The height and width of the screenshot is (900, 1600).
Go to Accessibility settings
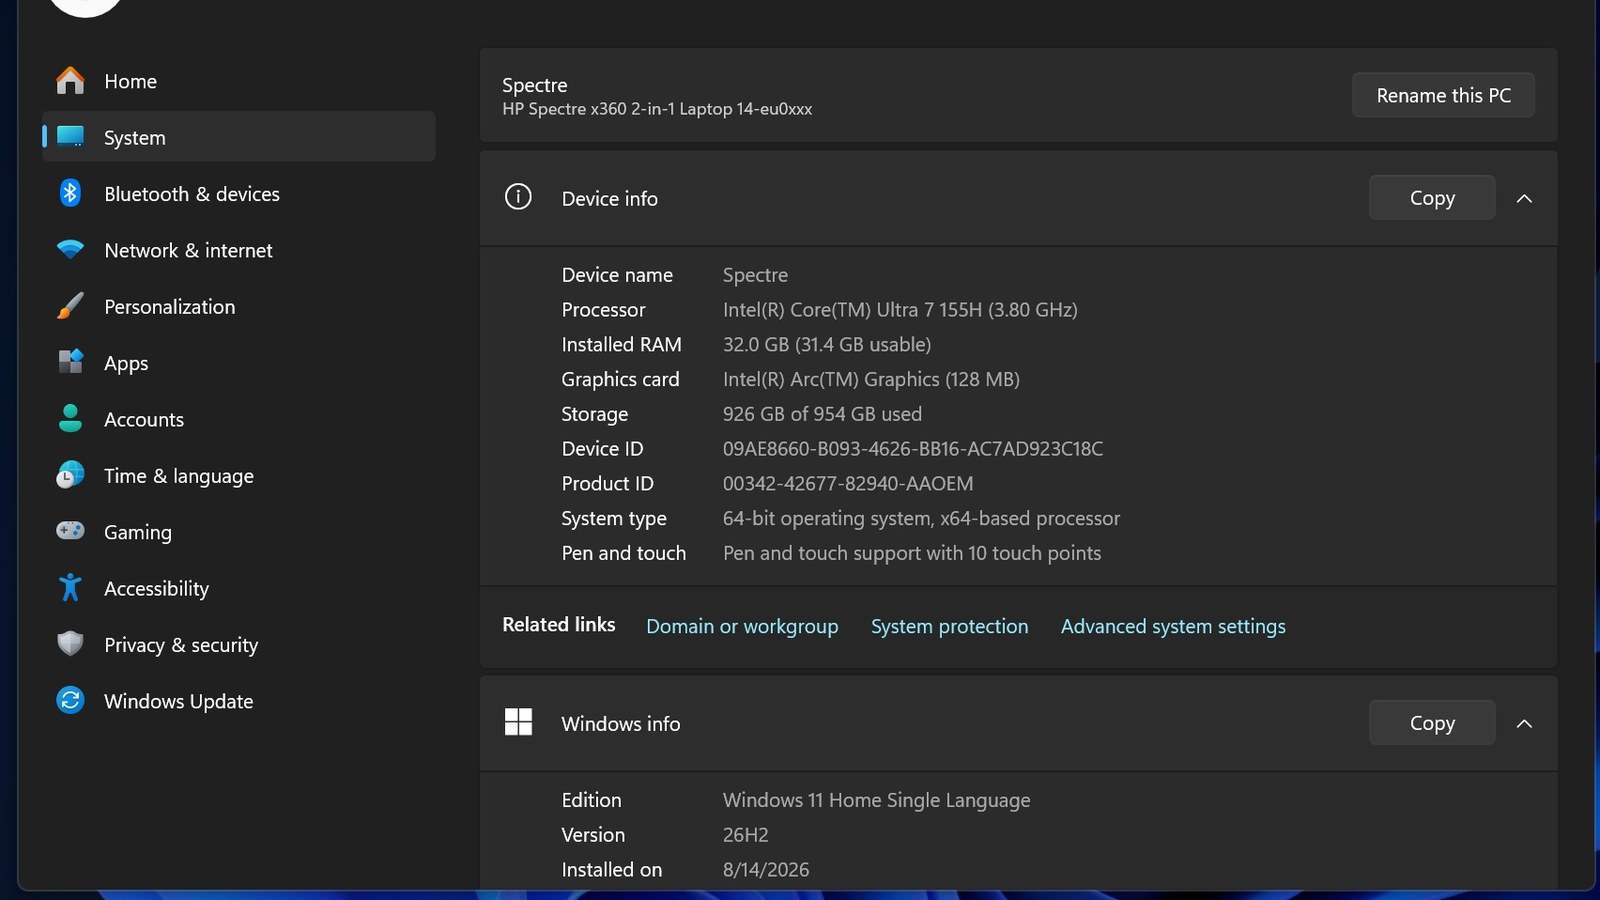coord(238,588)
